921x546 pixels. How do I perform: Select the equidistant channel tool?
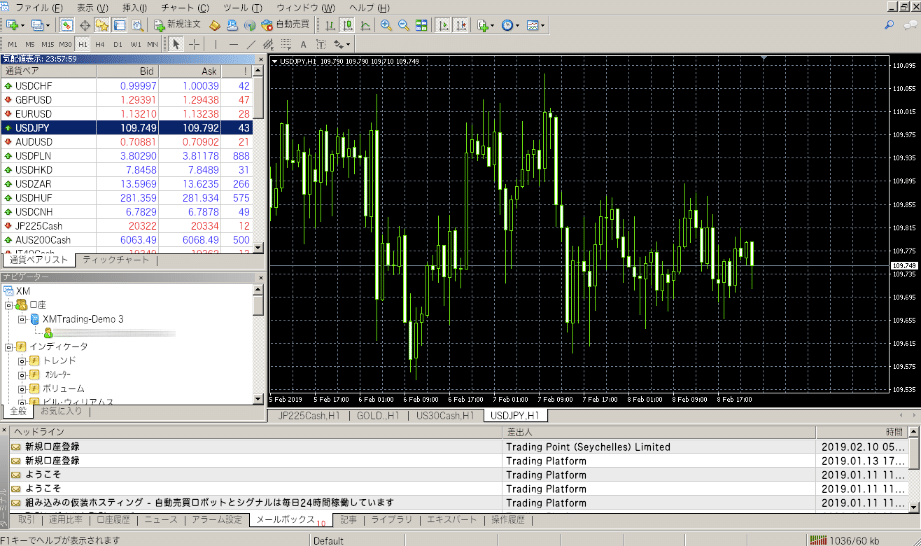tap(268, 44)
